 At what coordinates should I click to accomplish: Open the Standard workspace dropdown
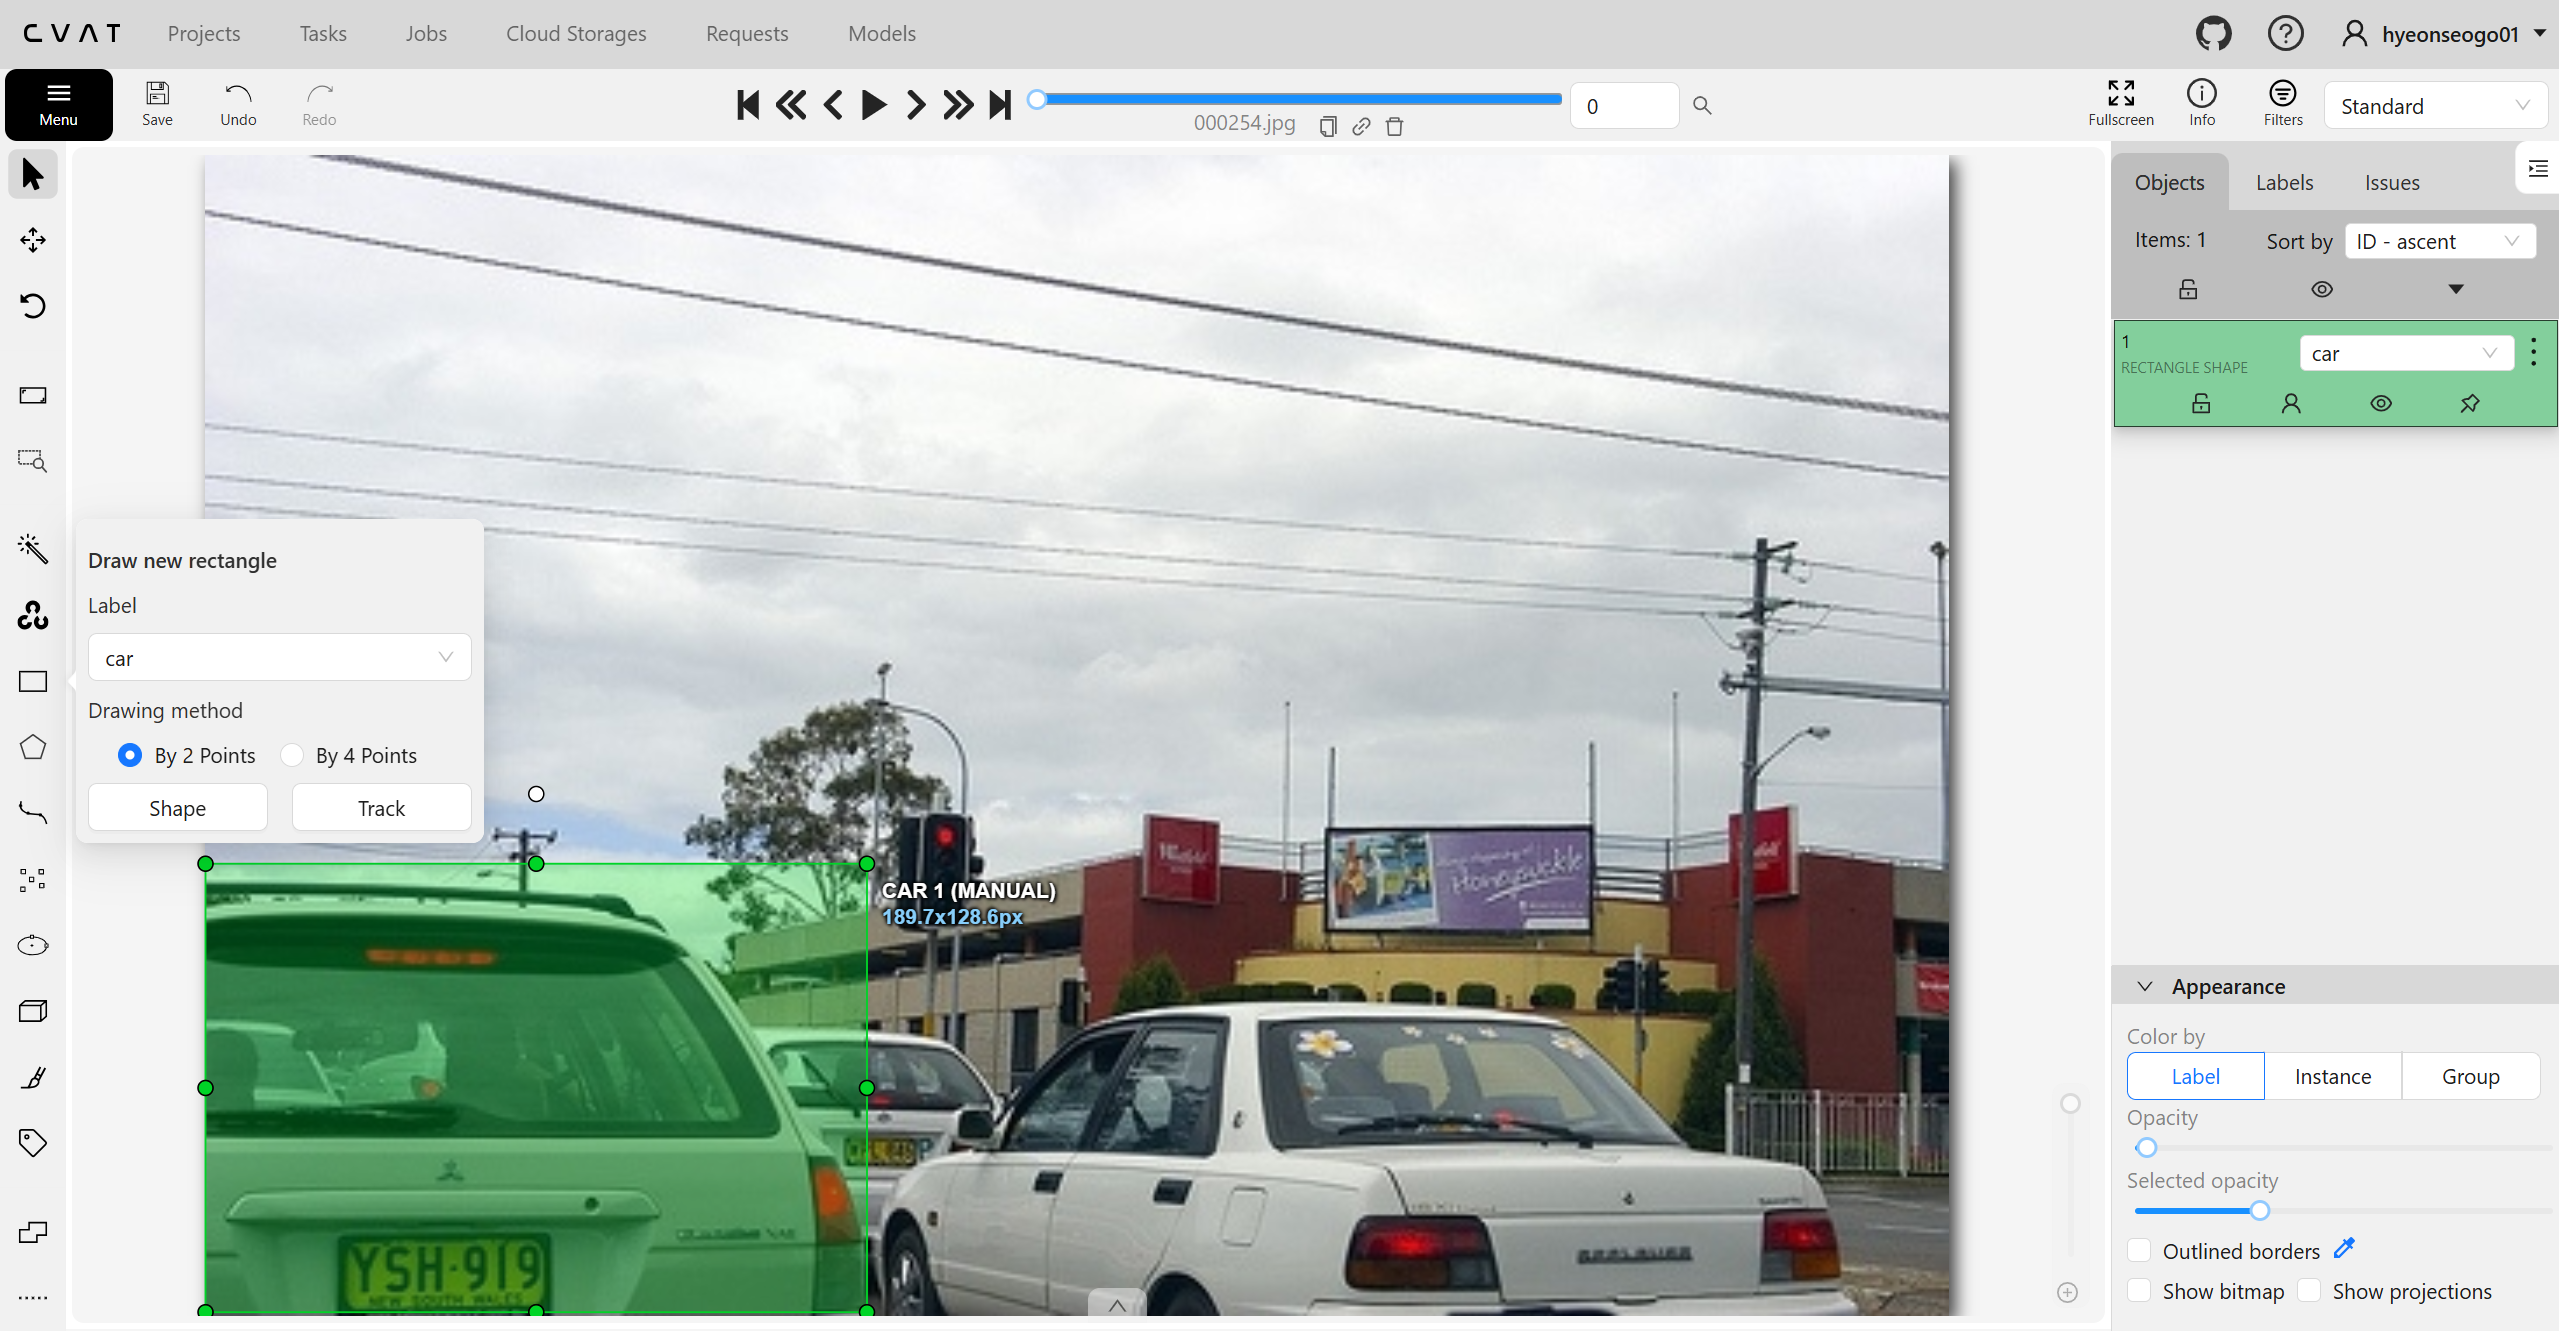[2434, 106]
